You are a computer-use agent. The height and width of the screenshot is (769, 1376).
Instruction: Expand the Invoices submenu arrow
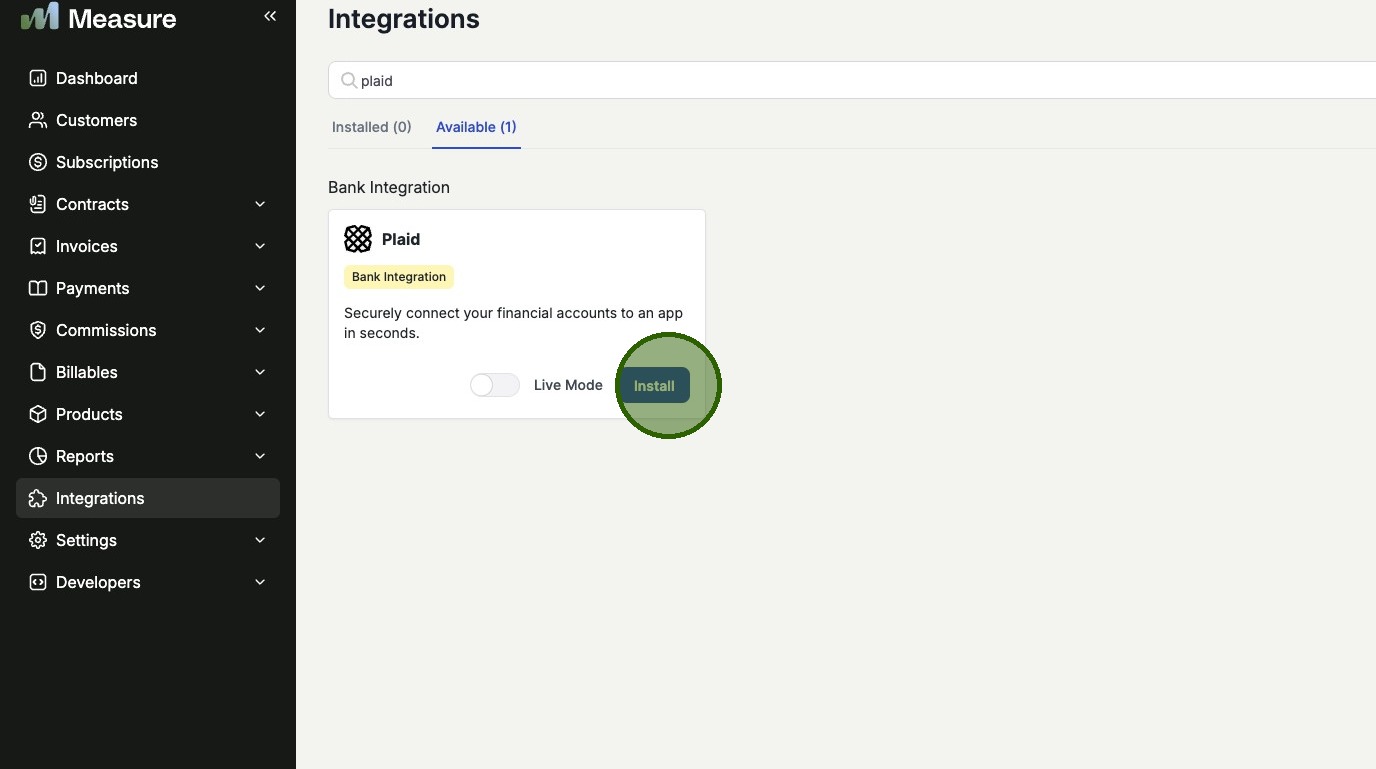pos(260,246)
